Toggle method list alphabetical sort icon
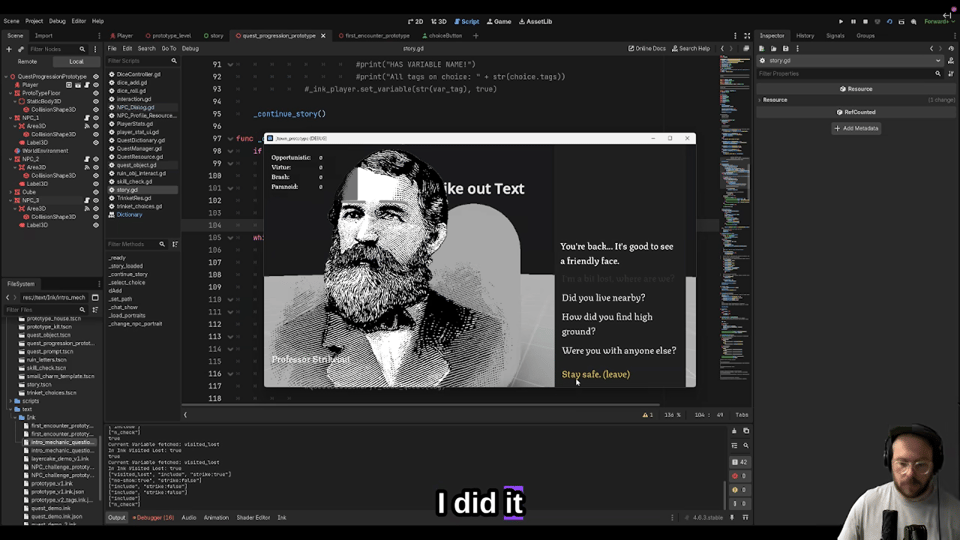Image resolution: width=960 pixels, height=540 pixels. point(175,244)
